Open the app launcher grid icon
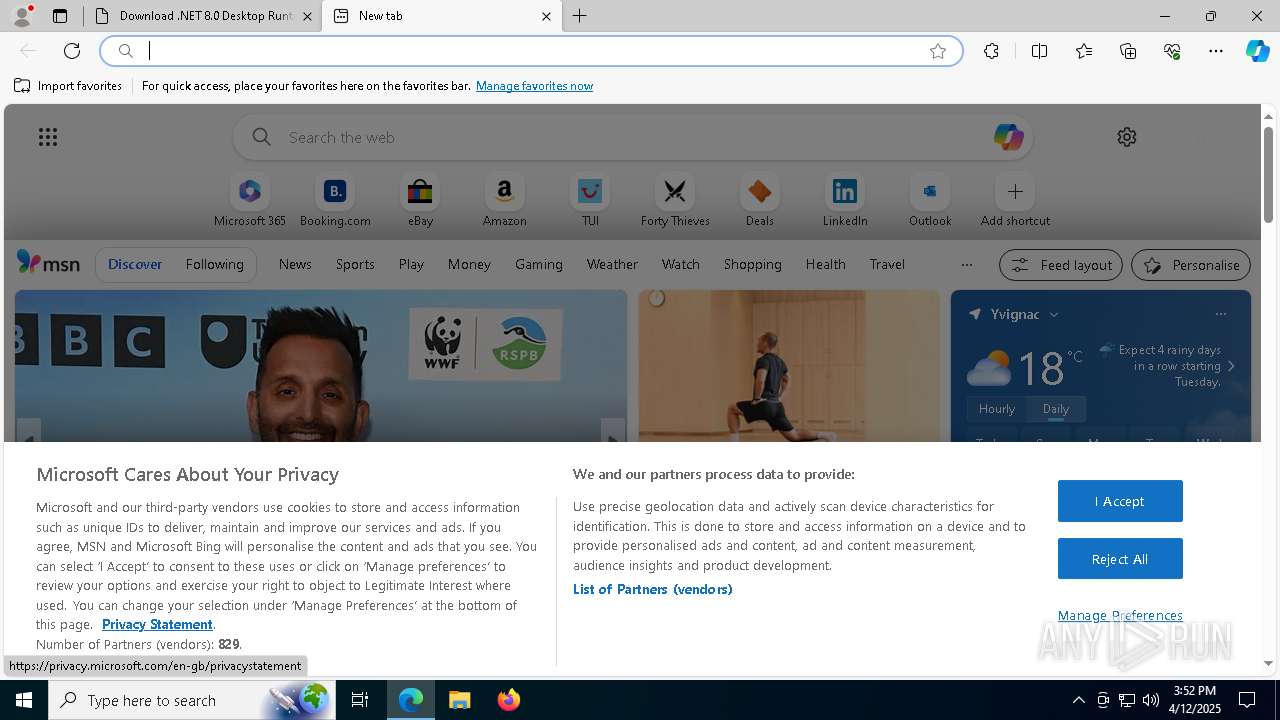Viewport: 1280px width, 720px height. coord(48,137)
